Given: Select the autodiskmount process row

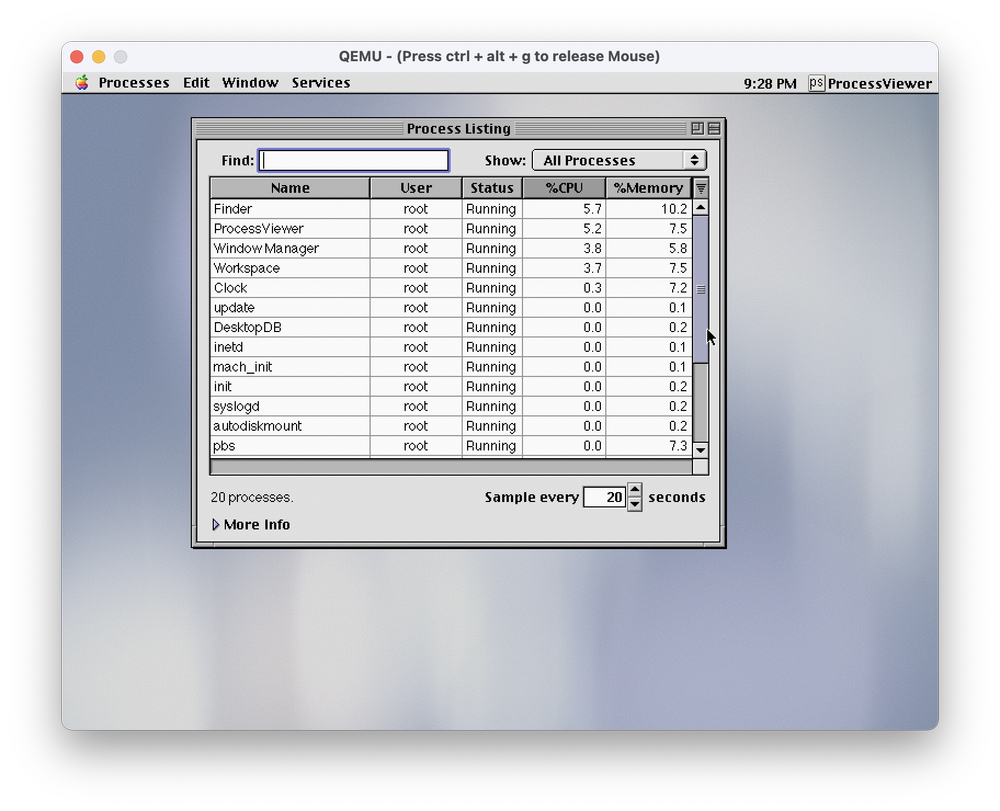Looking at the screenshot, I should (451, 427).
